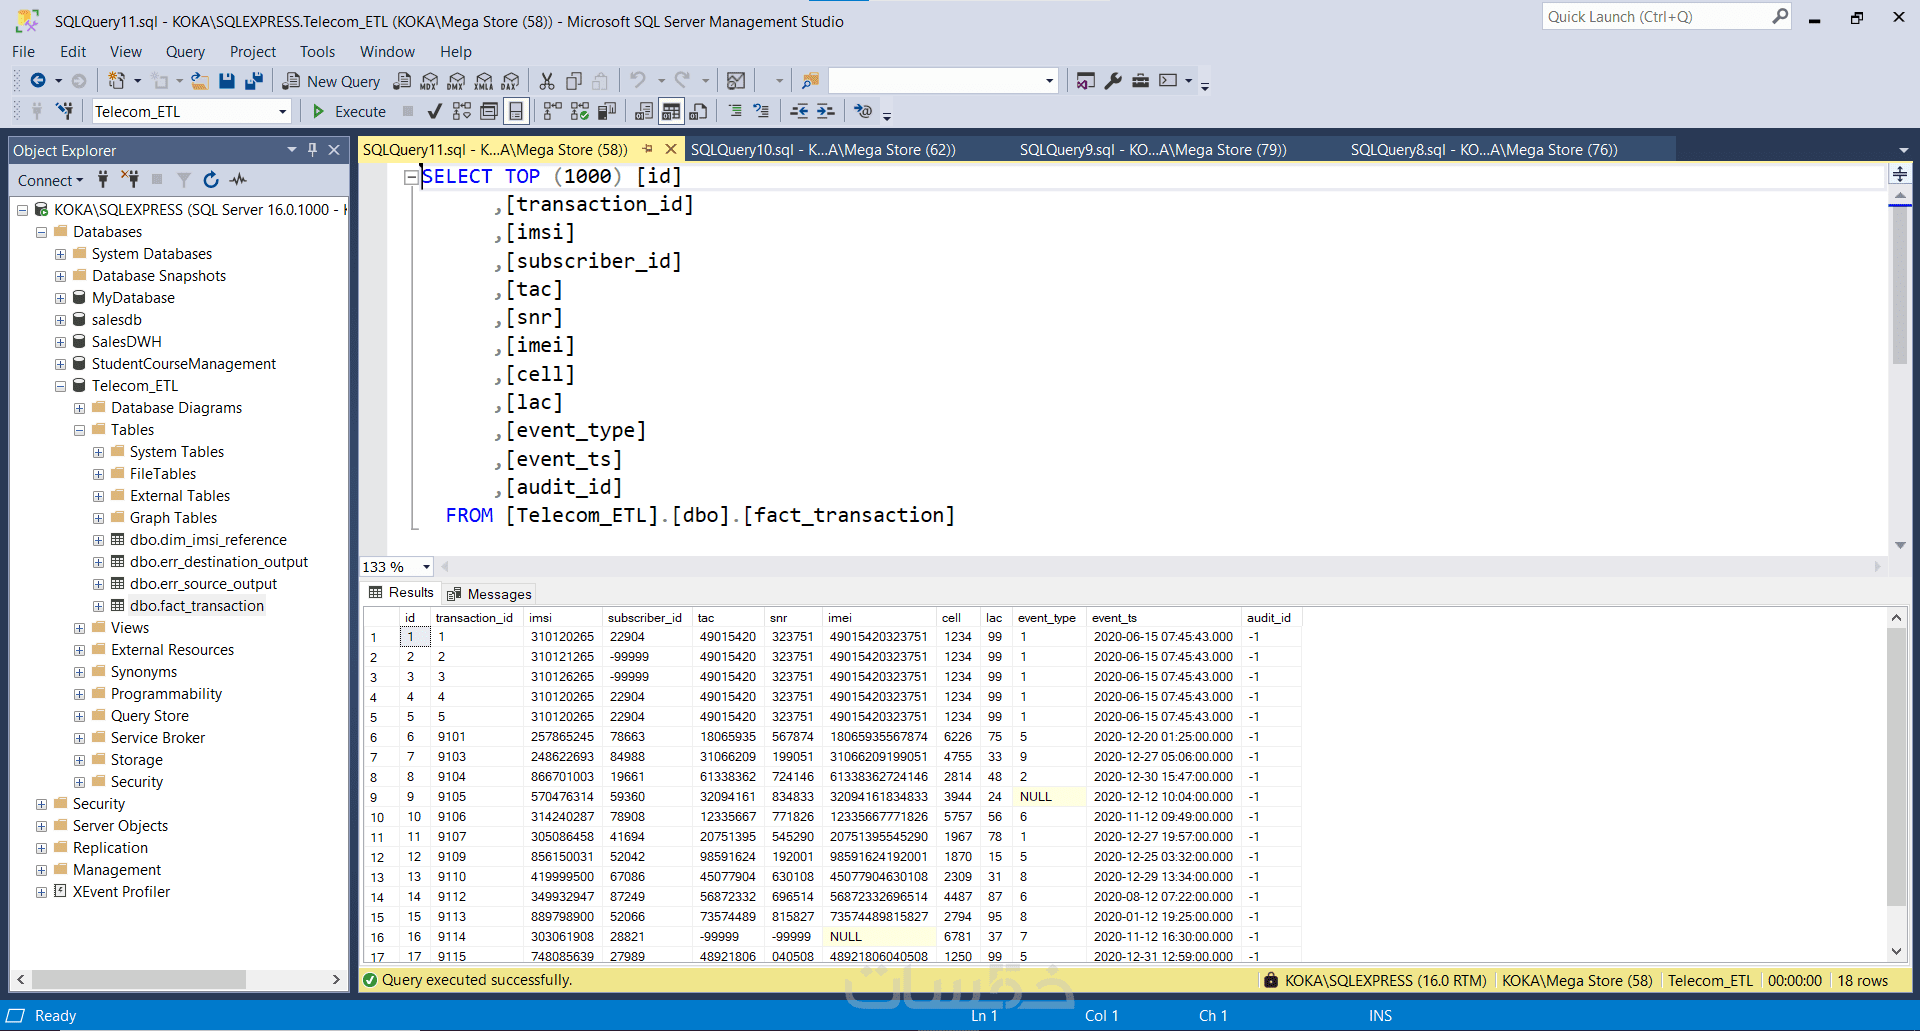Click the results grid vertical scrollbar thumb
Image resolution: width=1920 pixels, height=1031 pixels.
[1896, 766]
